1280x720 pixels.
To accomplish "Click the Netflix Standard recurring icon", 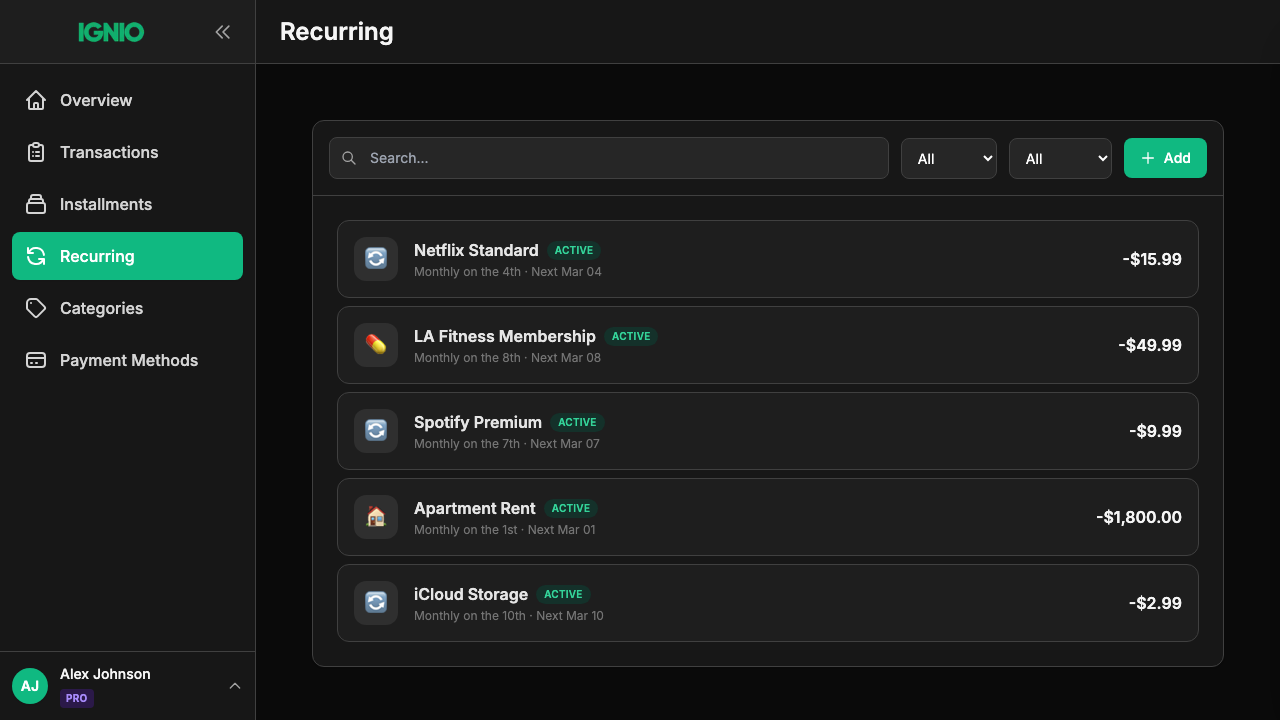I will coord(376,259).
